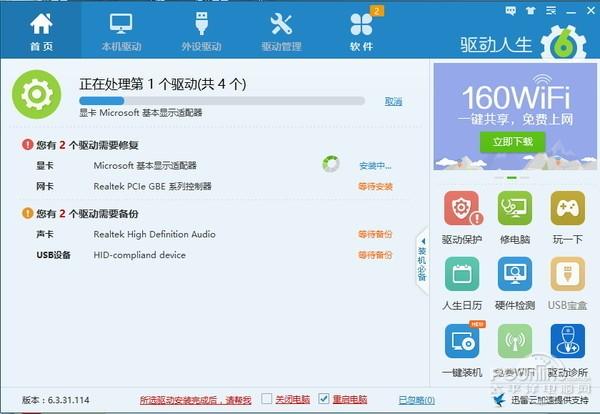Tick the 关闭电脑 checkbox

266,399
